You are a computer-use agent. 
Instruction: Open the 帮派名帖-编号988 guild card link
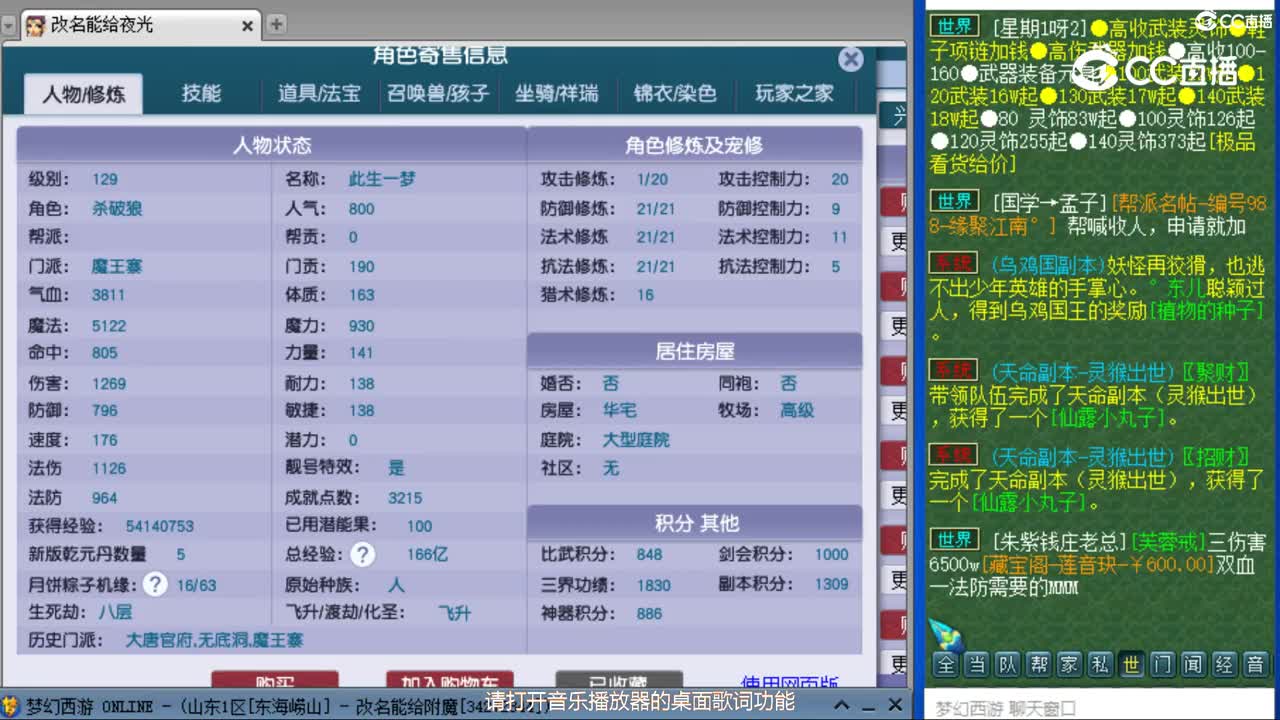point(1098,214)
